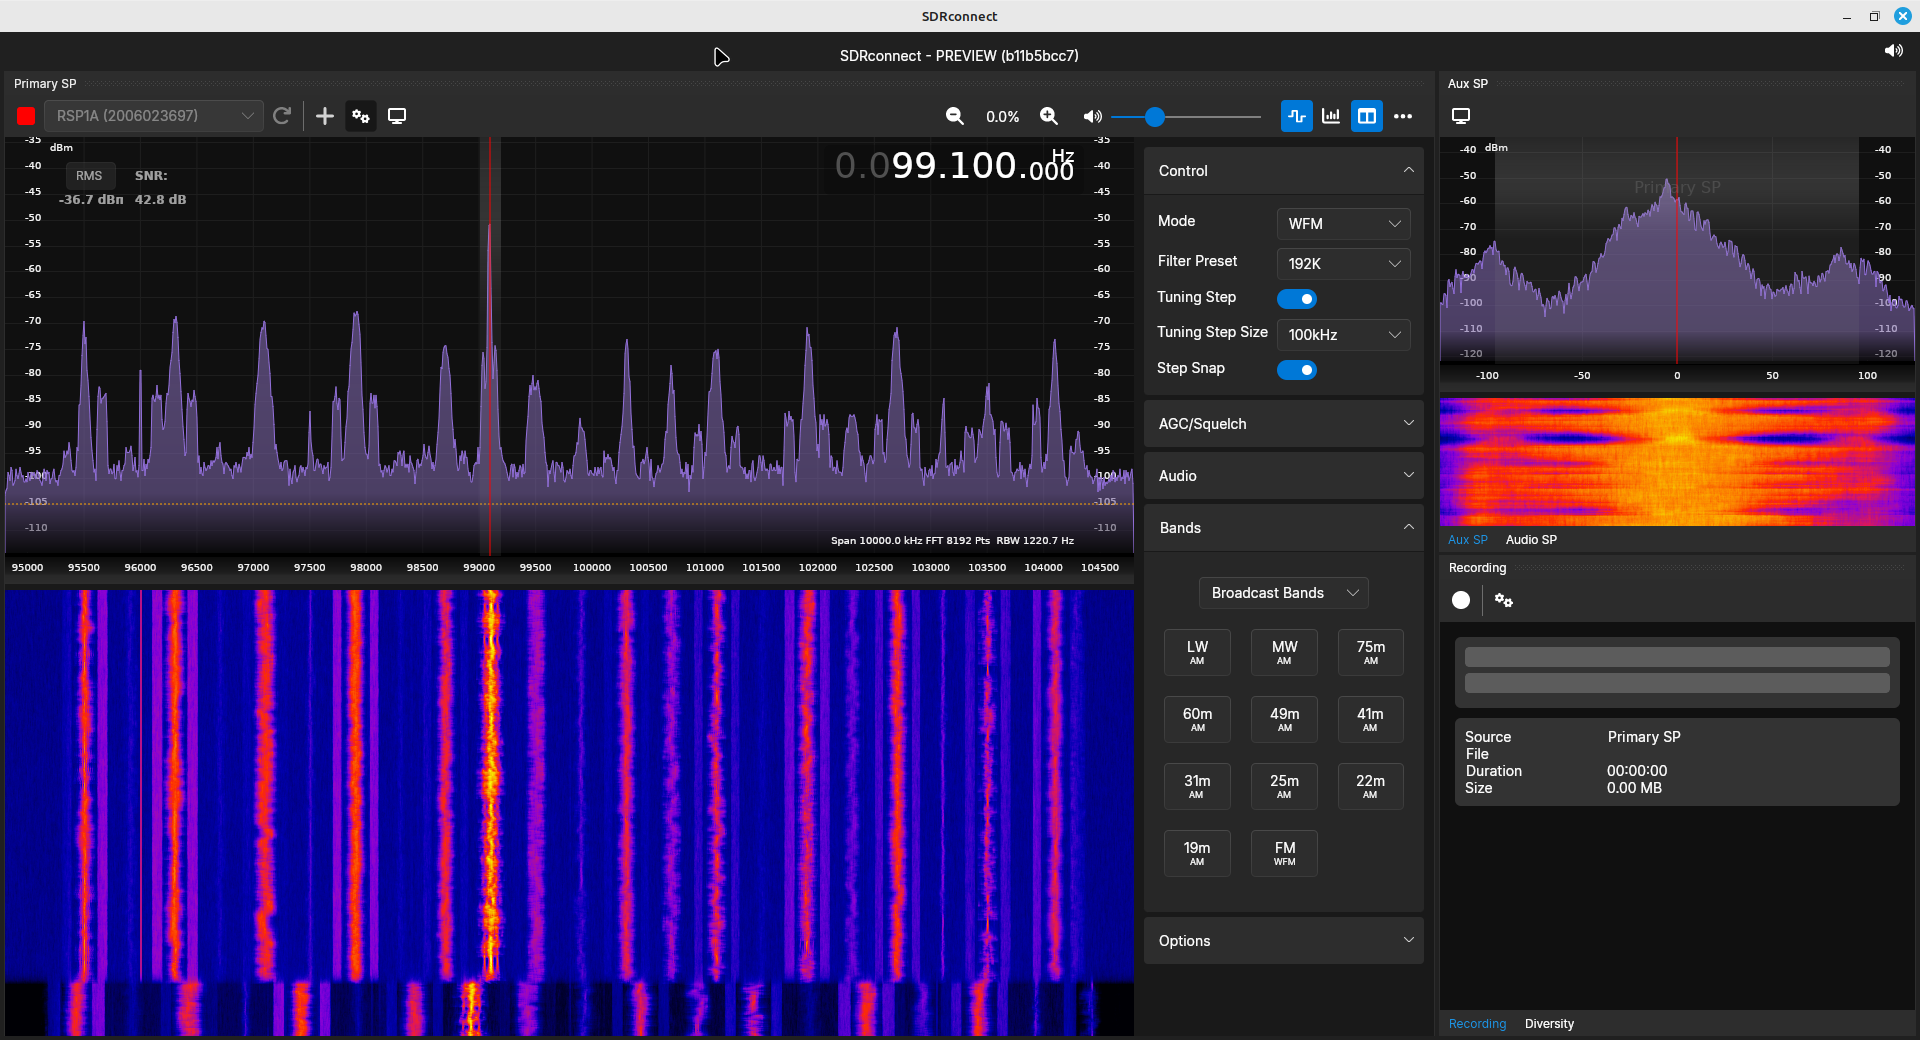
Task: Select the 49m AM band
Action: click(x=1284, y=719)
